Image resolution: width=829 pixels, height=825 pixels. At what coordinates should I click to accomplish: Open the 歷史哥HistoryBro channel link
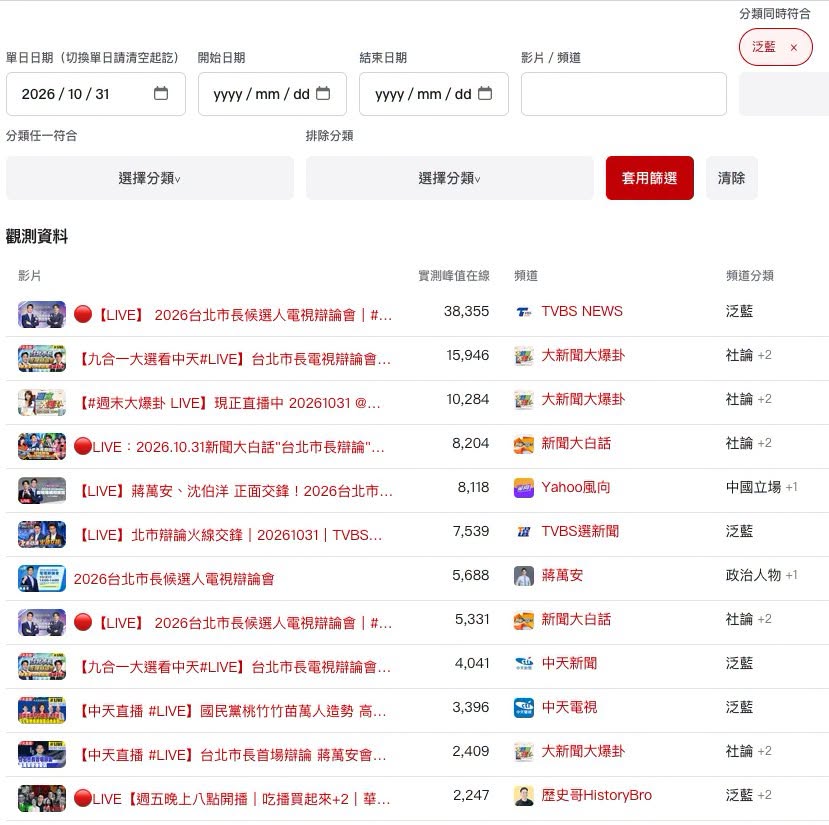point(596,795)
